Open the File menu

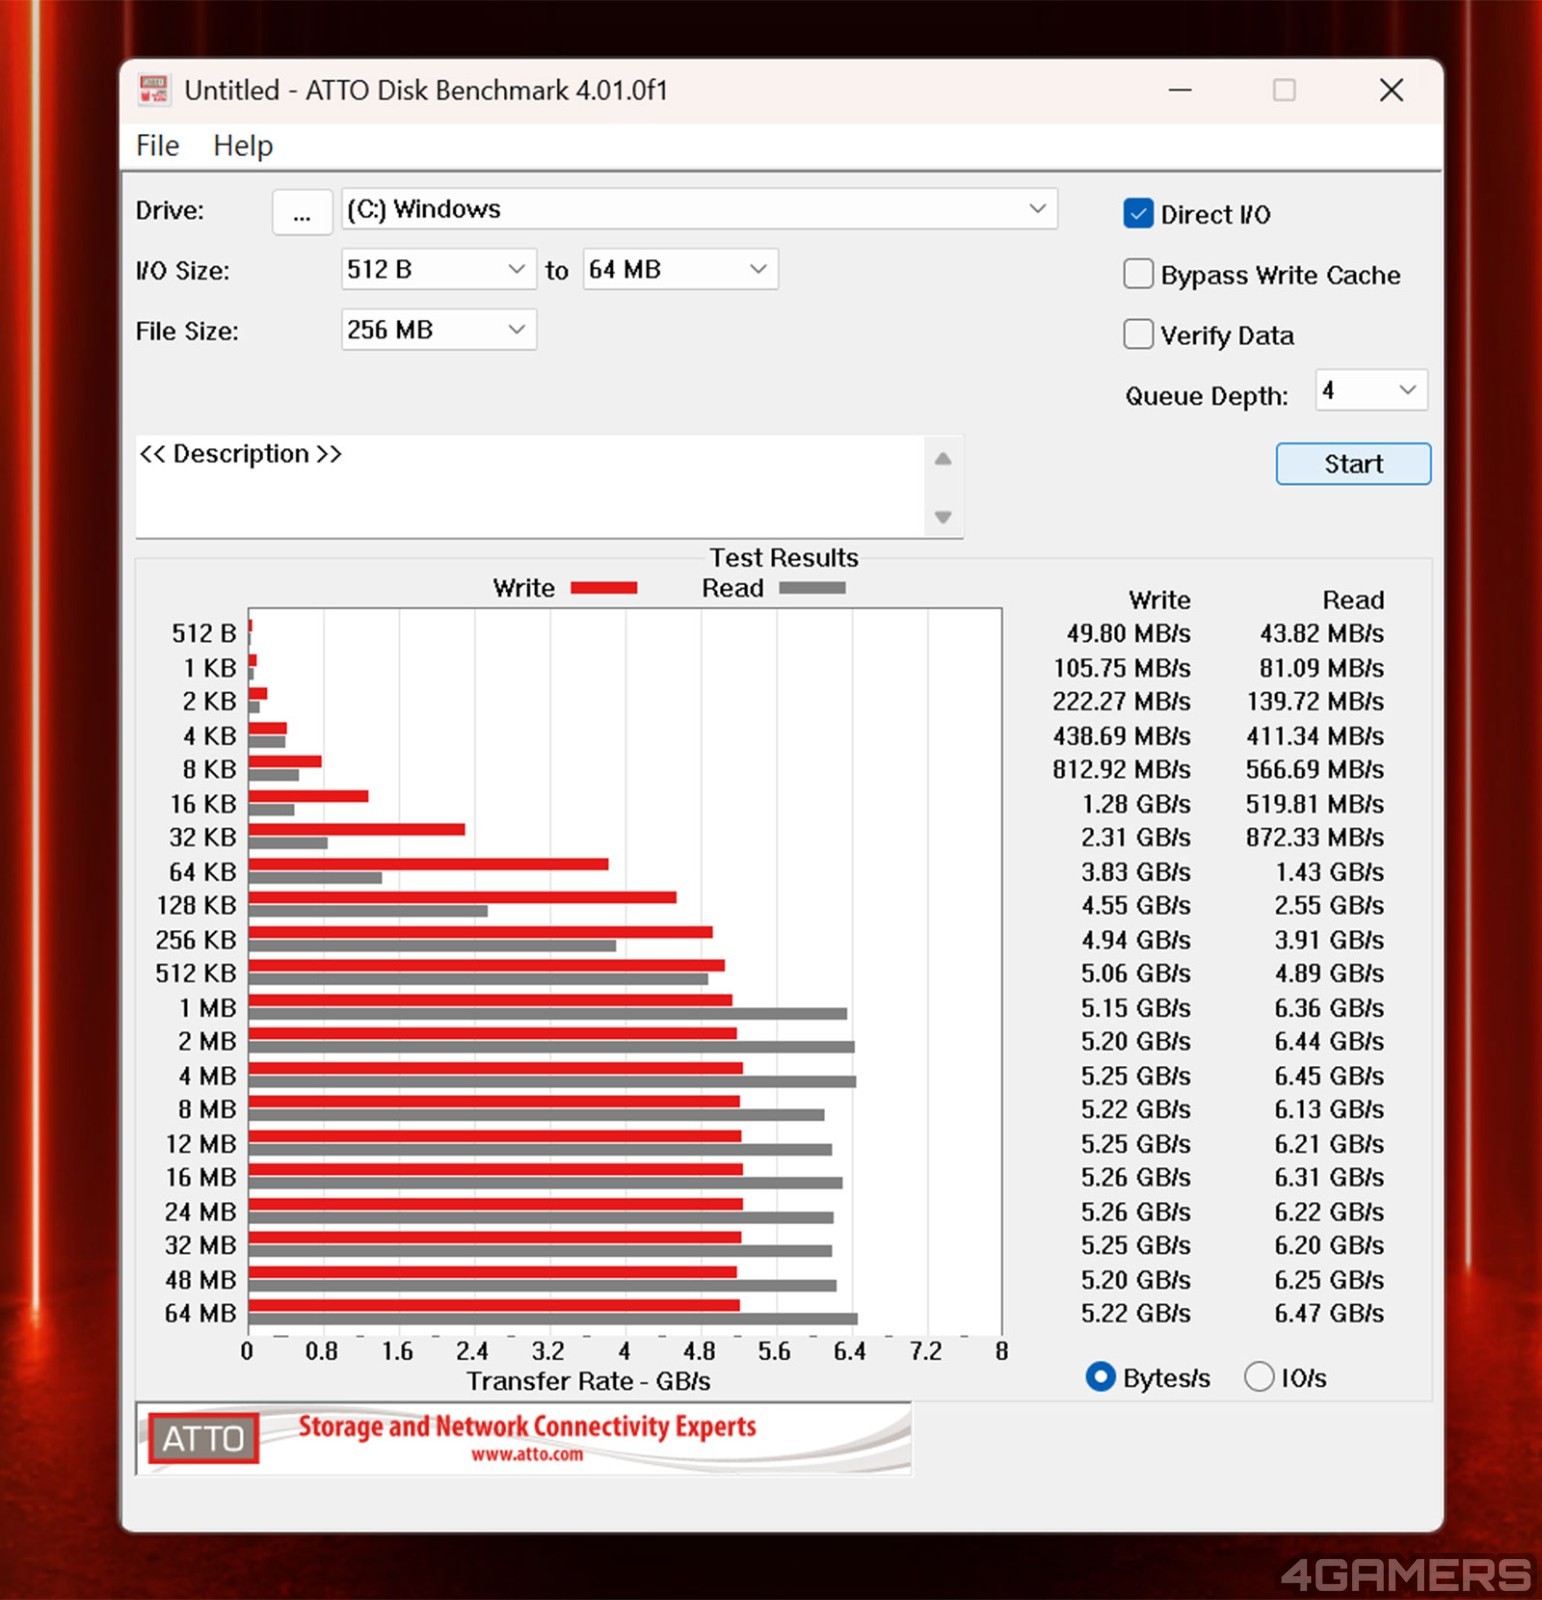[157, 146]
